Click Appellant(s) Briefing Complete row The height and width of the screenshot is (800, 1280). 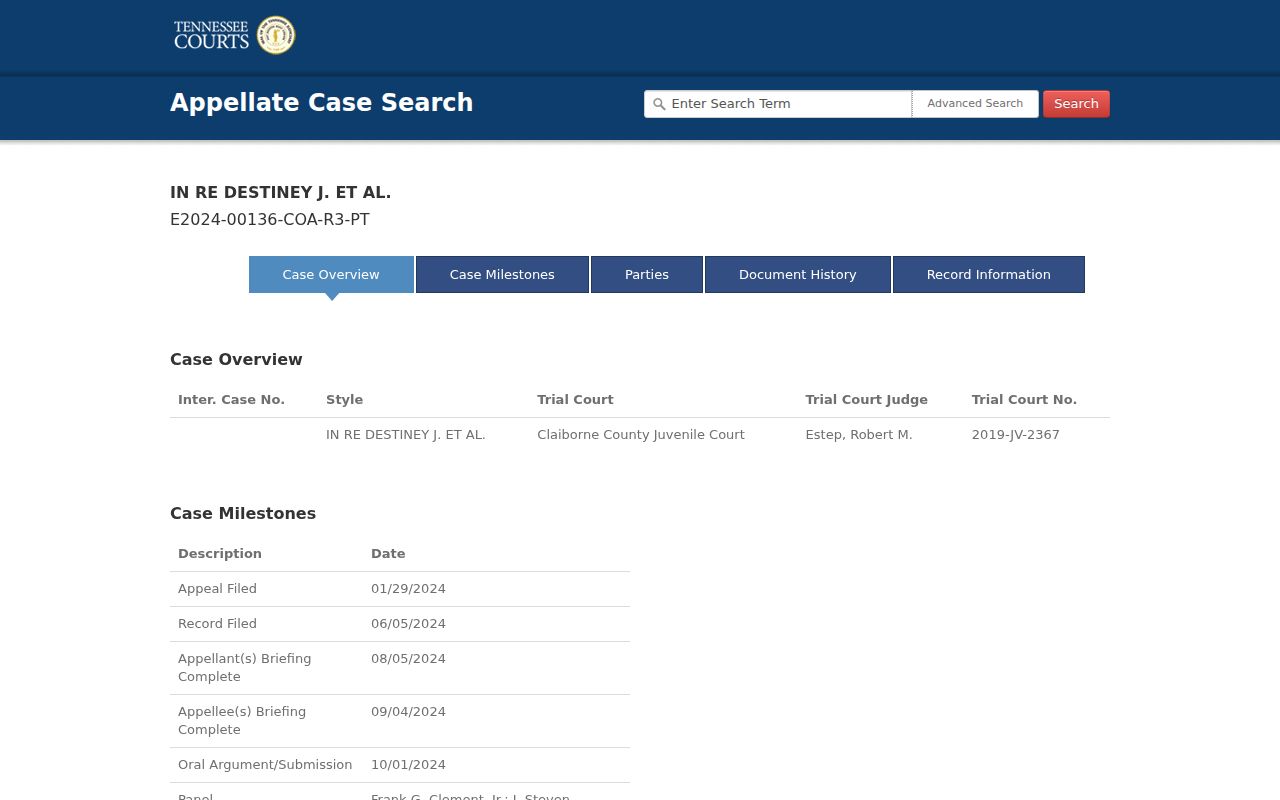coord(400,668)
